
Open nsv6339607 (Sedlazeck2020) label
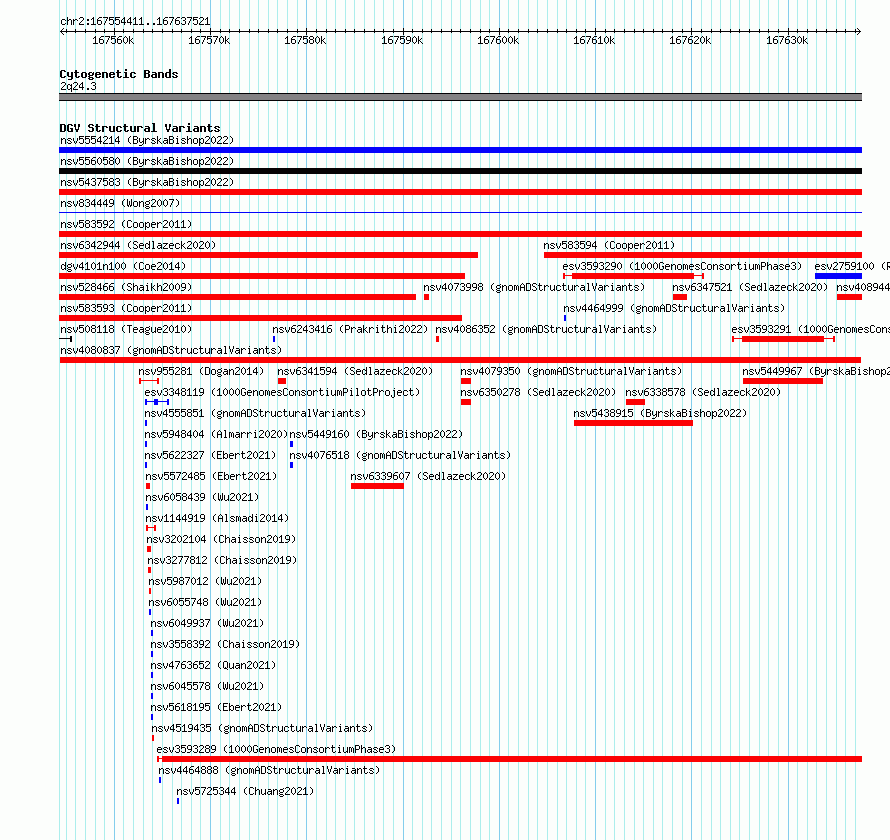pyautogui.click(x=428, y=476)
